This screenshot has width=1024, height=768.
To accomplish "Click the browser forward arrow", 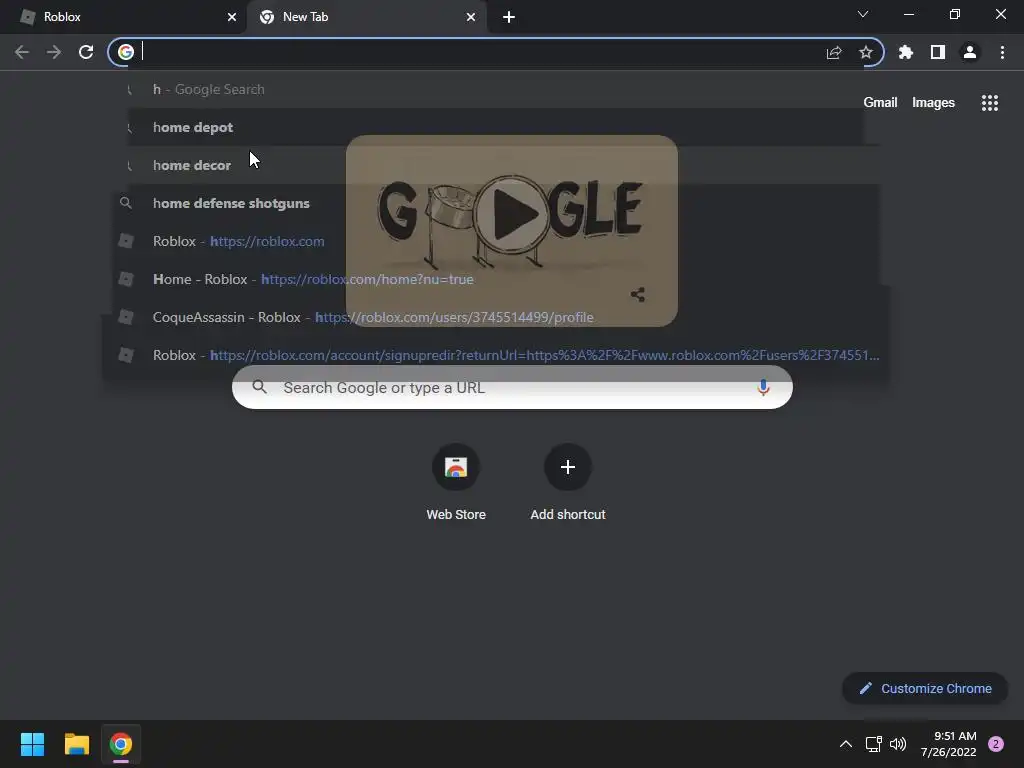I will click(54, 52).
